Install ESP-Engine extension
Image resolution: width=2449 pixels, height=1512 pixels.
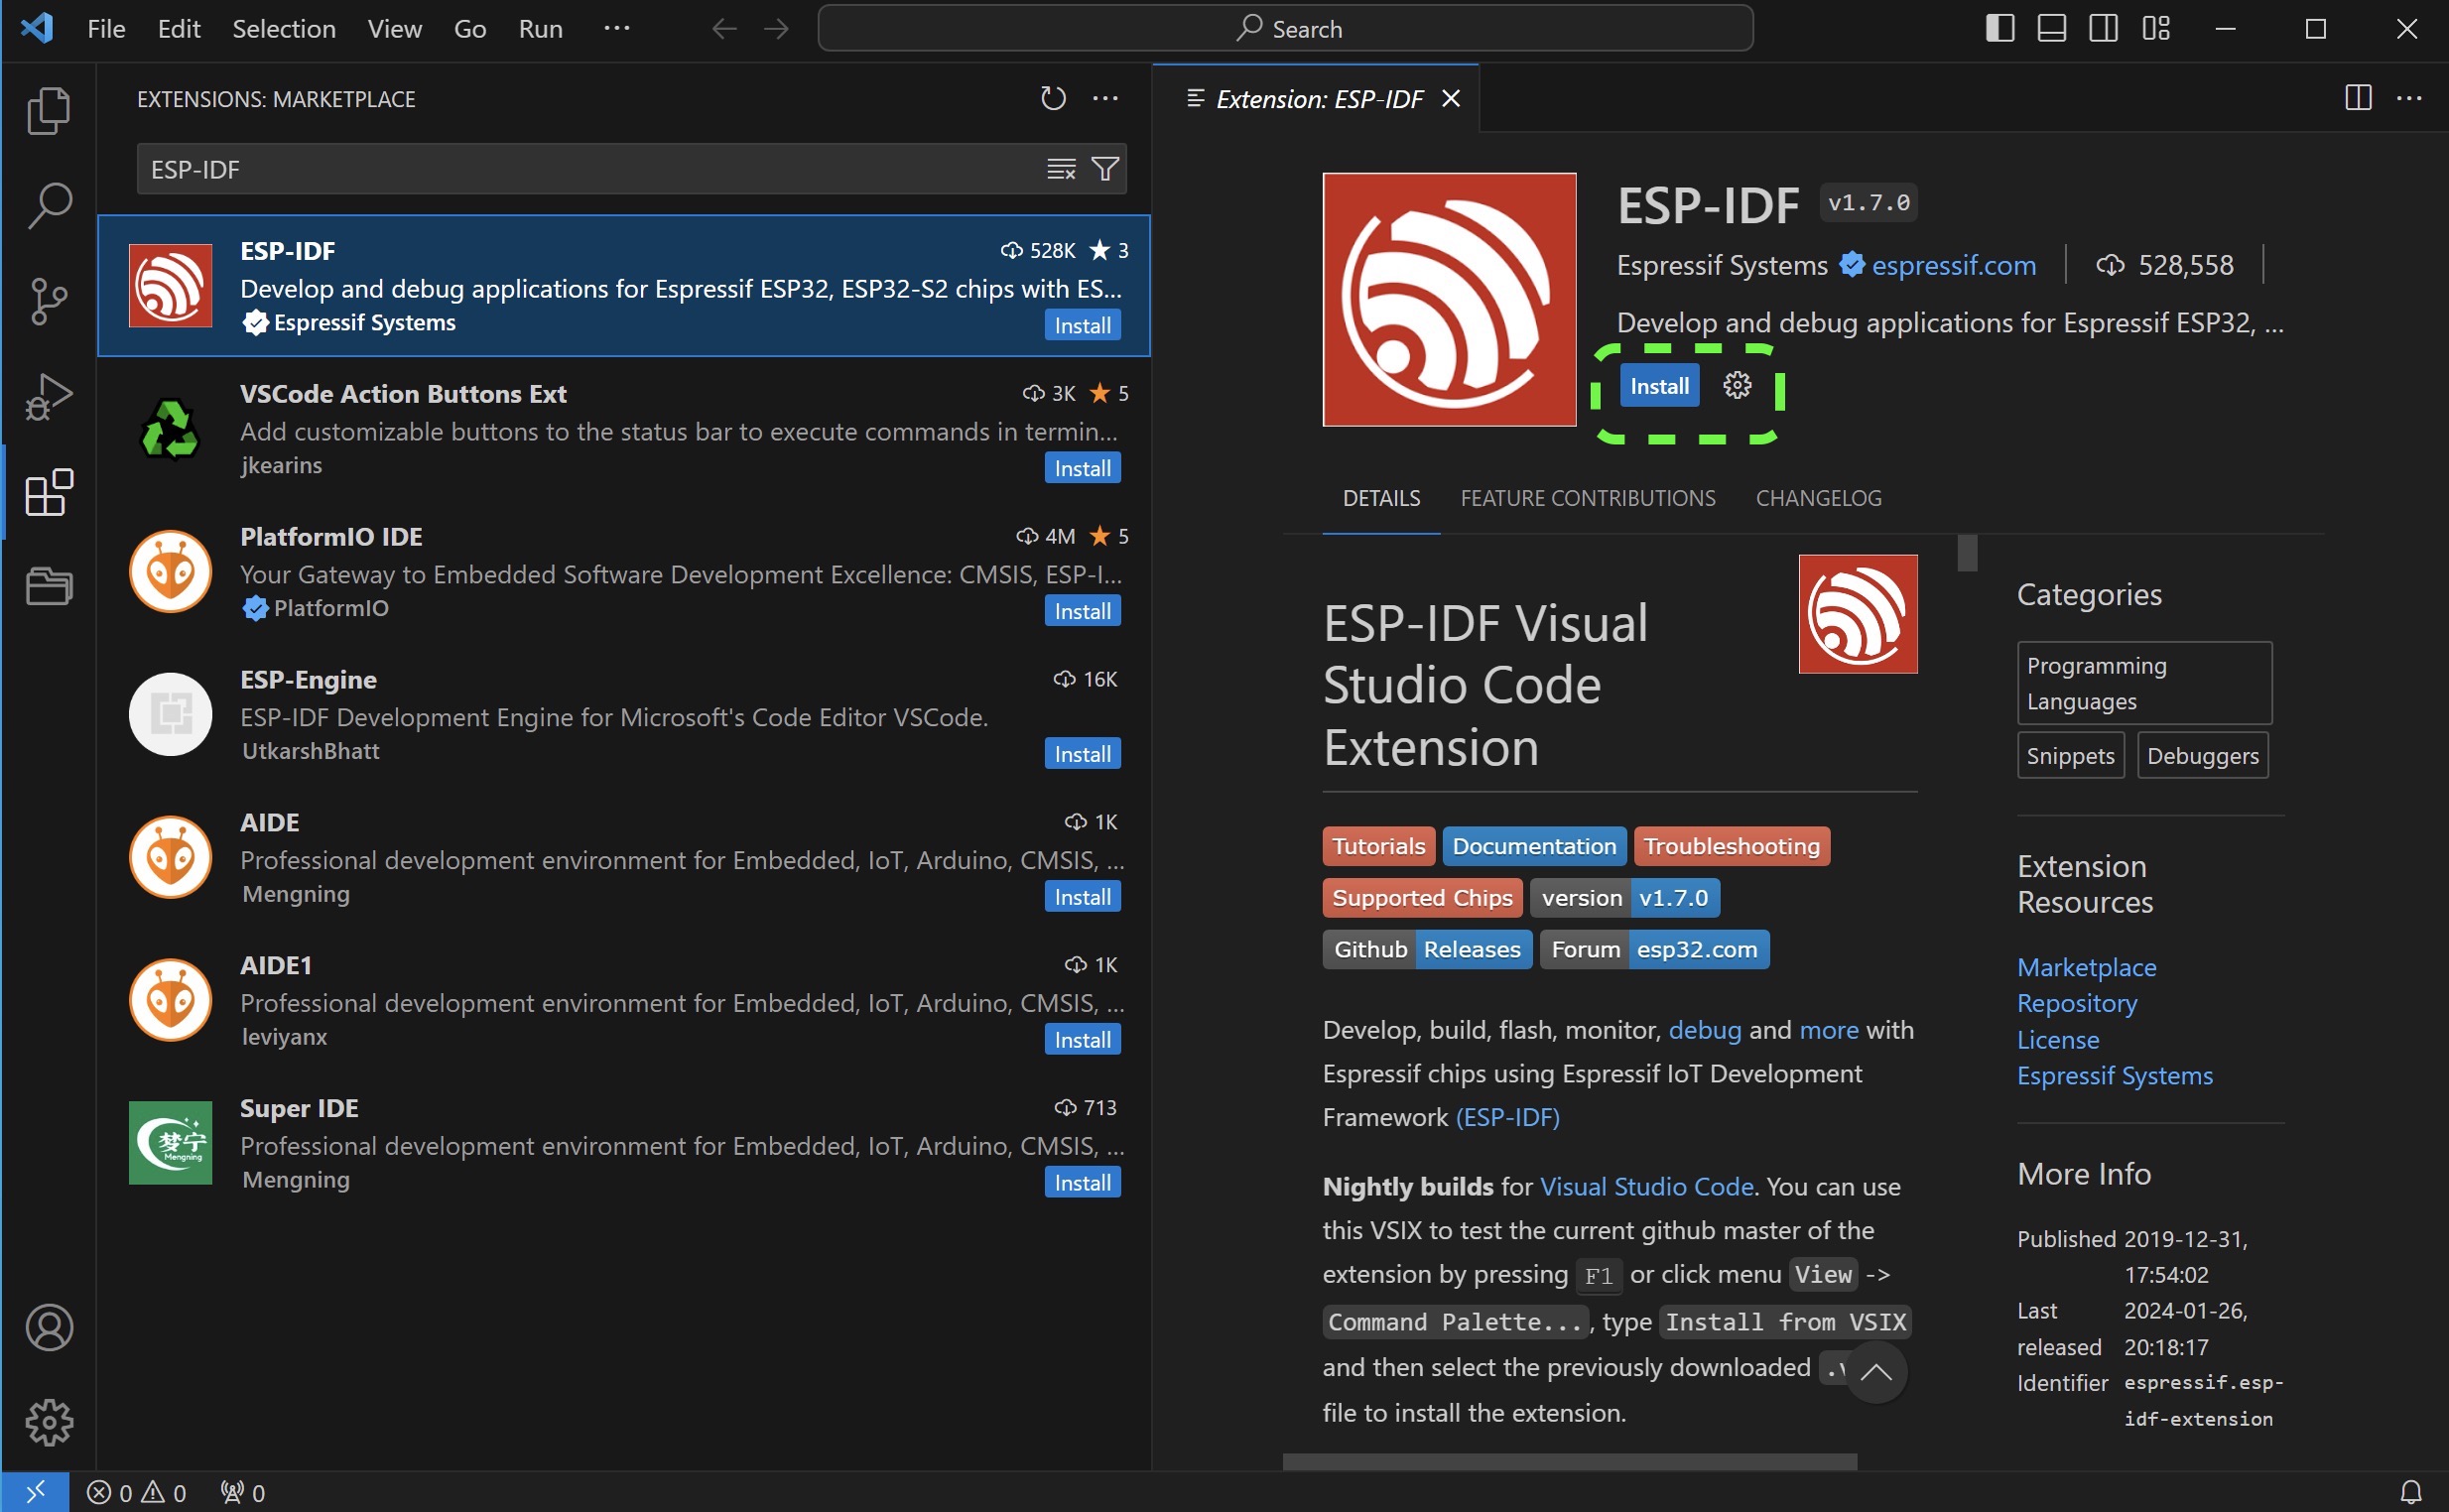1082,754
